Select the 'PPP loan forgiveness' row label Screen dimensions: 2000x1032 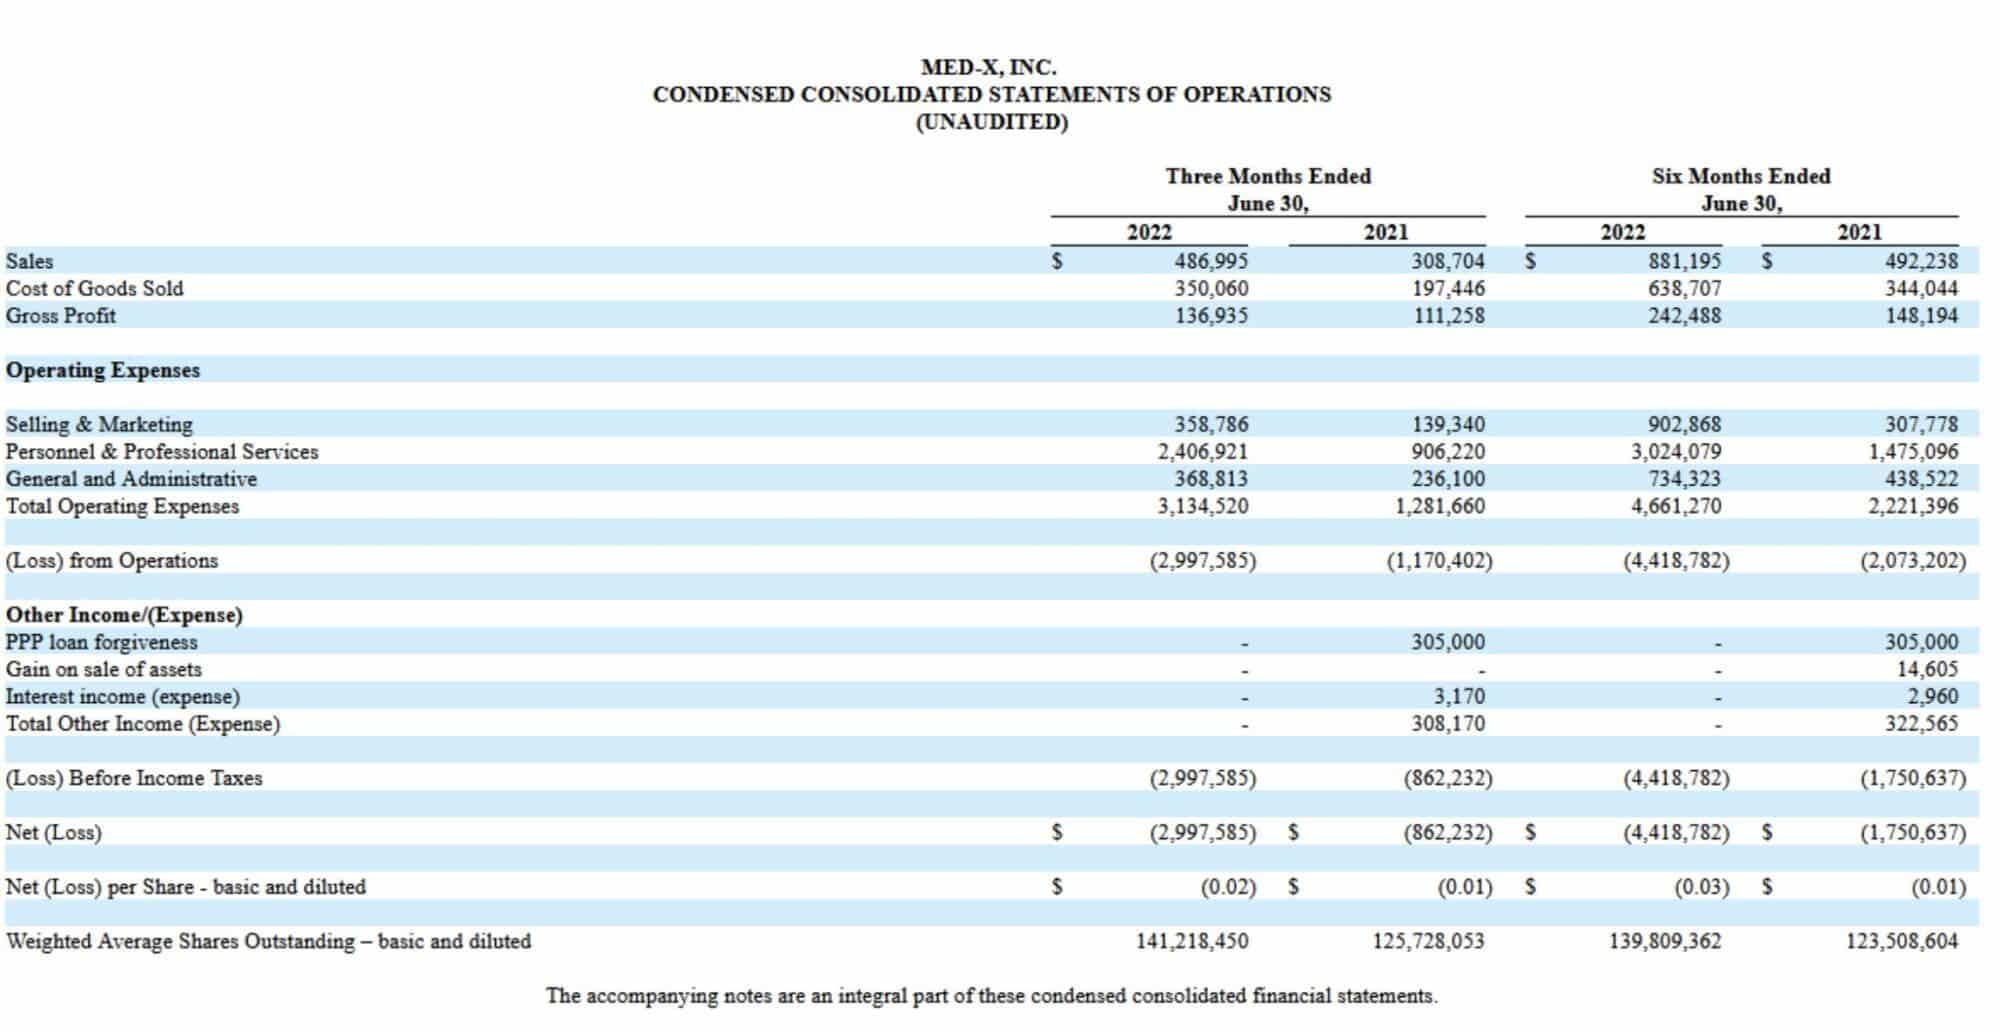pyautogui.click(x=101, y=642)
